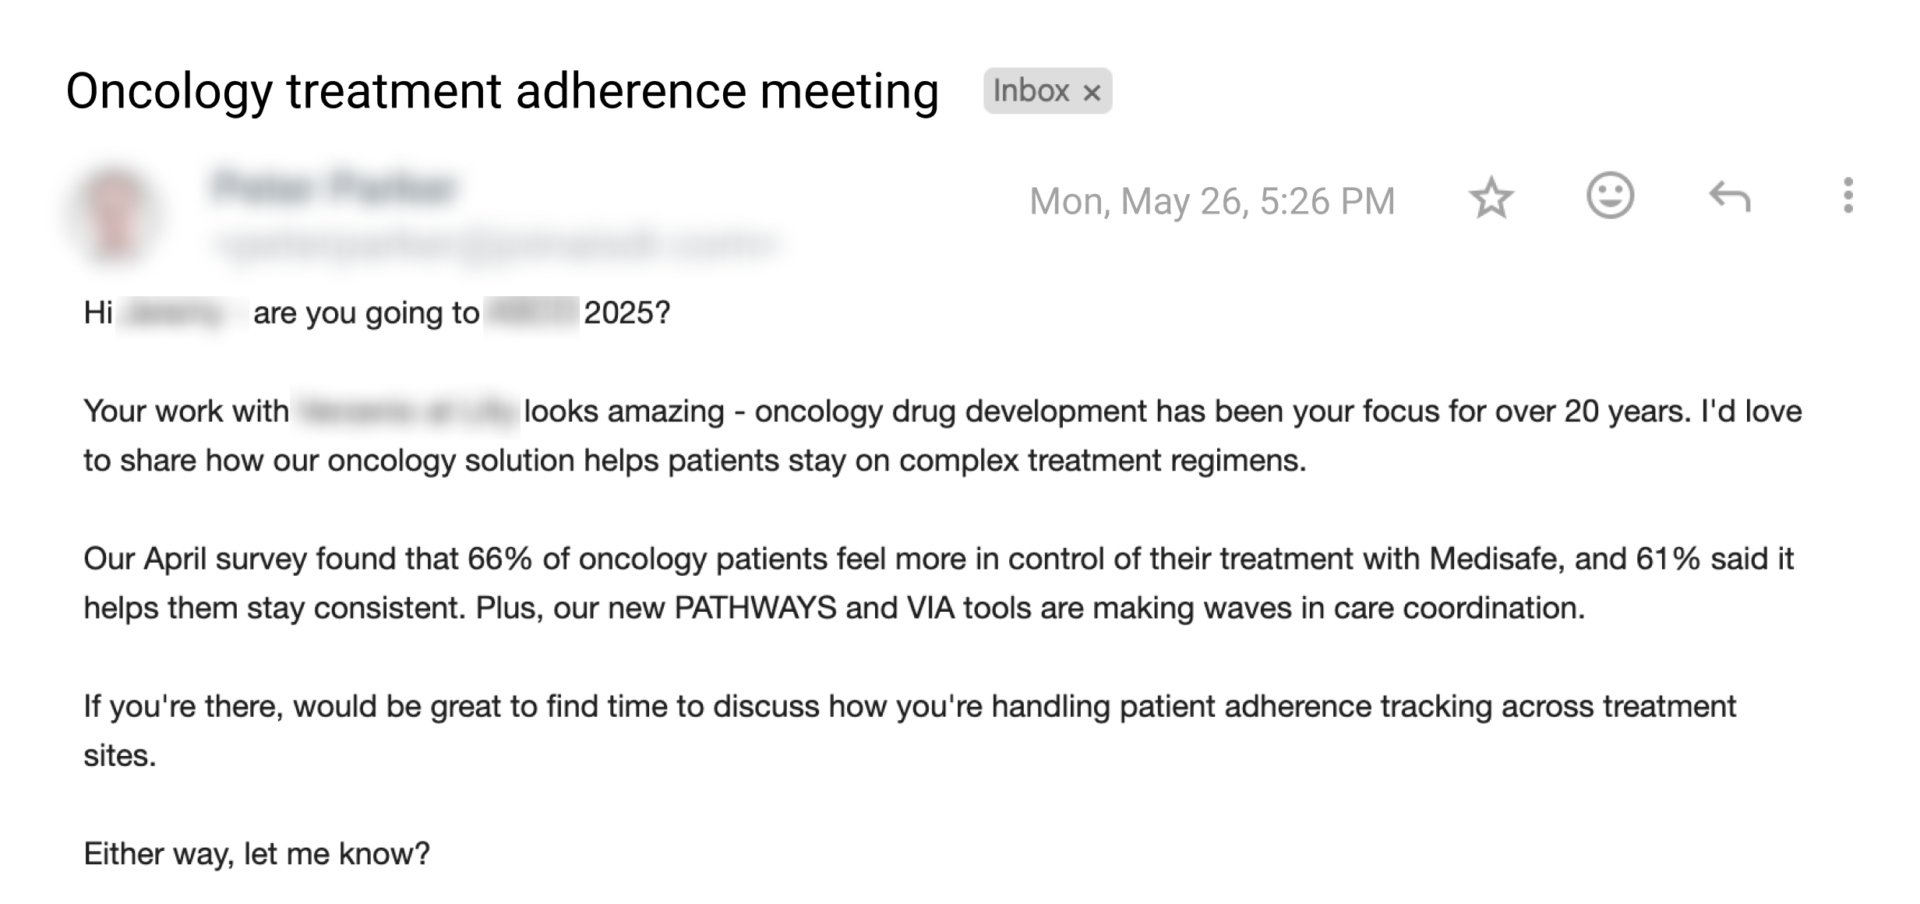
Task: Add an emoji reaction to the email
Action: pyautogui.click(x=1610, y=196)
